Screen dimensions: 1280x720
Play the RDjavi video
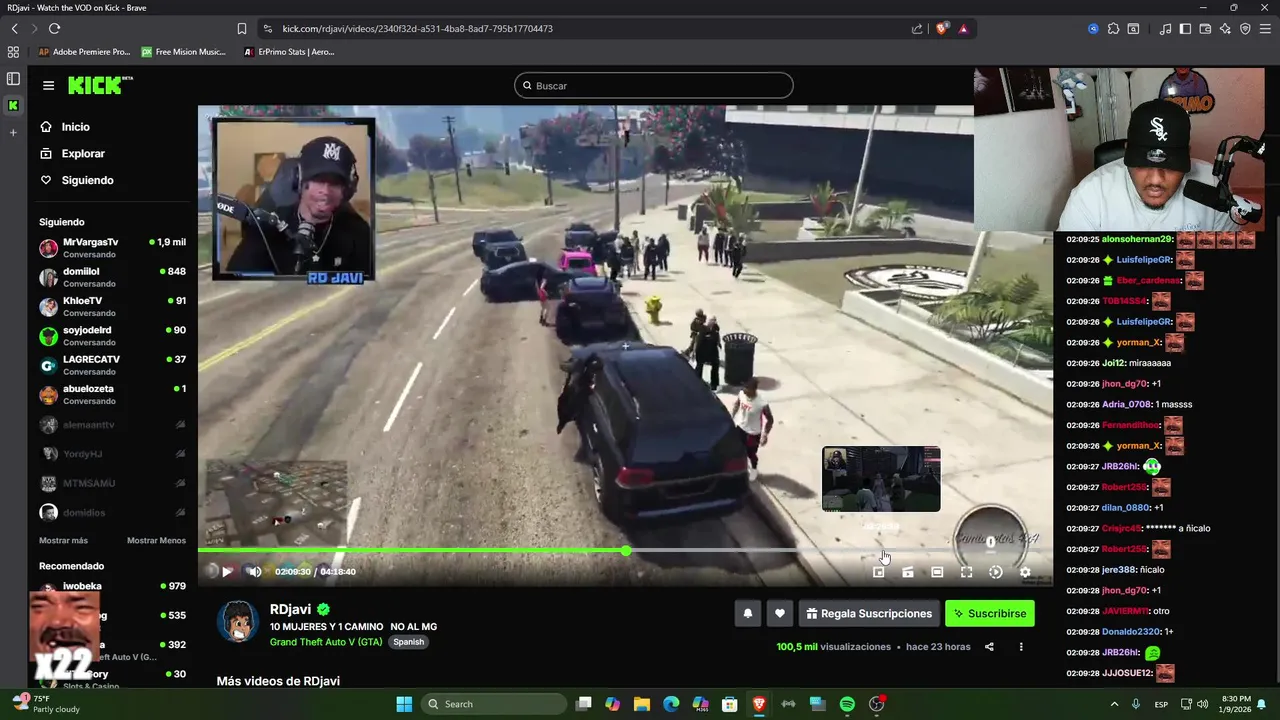(227, 572)
